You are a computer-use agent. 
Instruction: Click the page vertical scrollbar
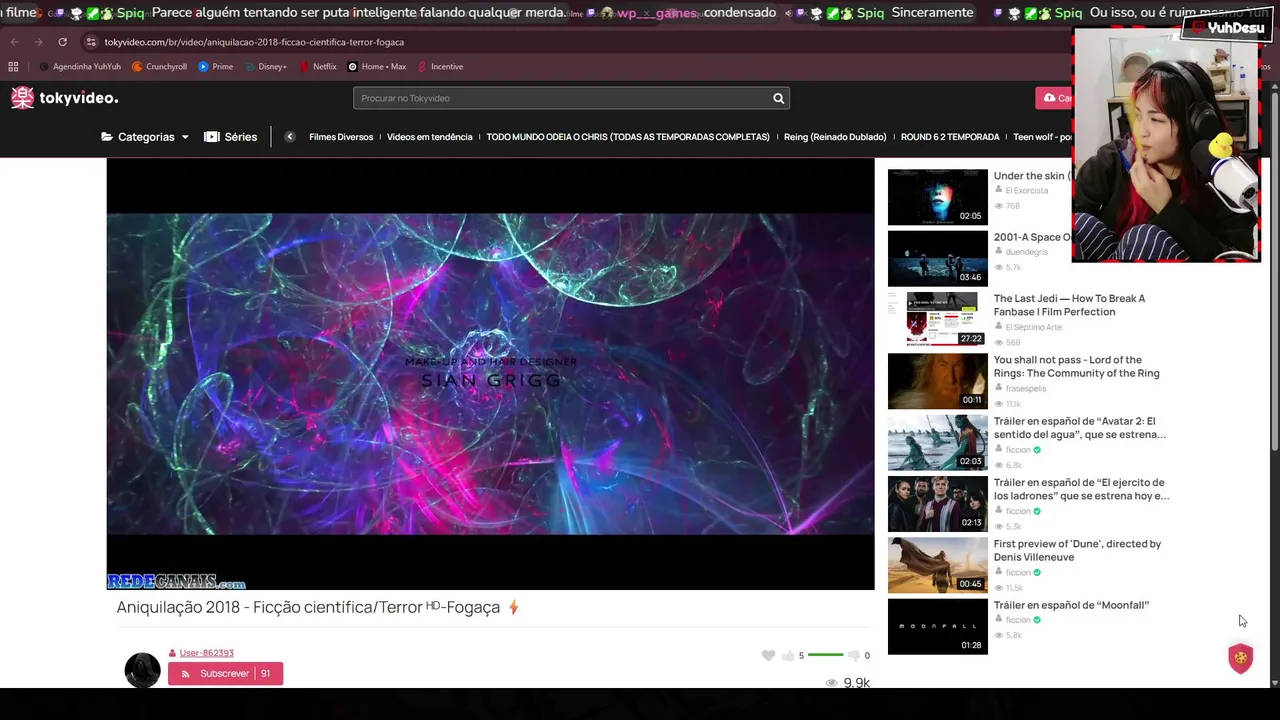pos(1274,270)
